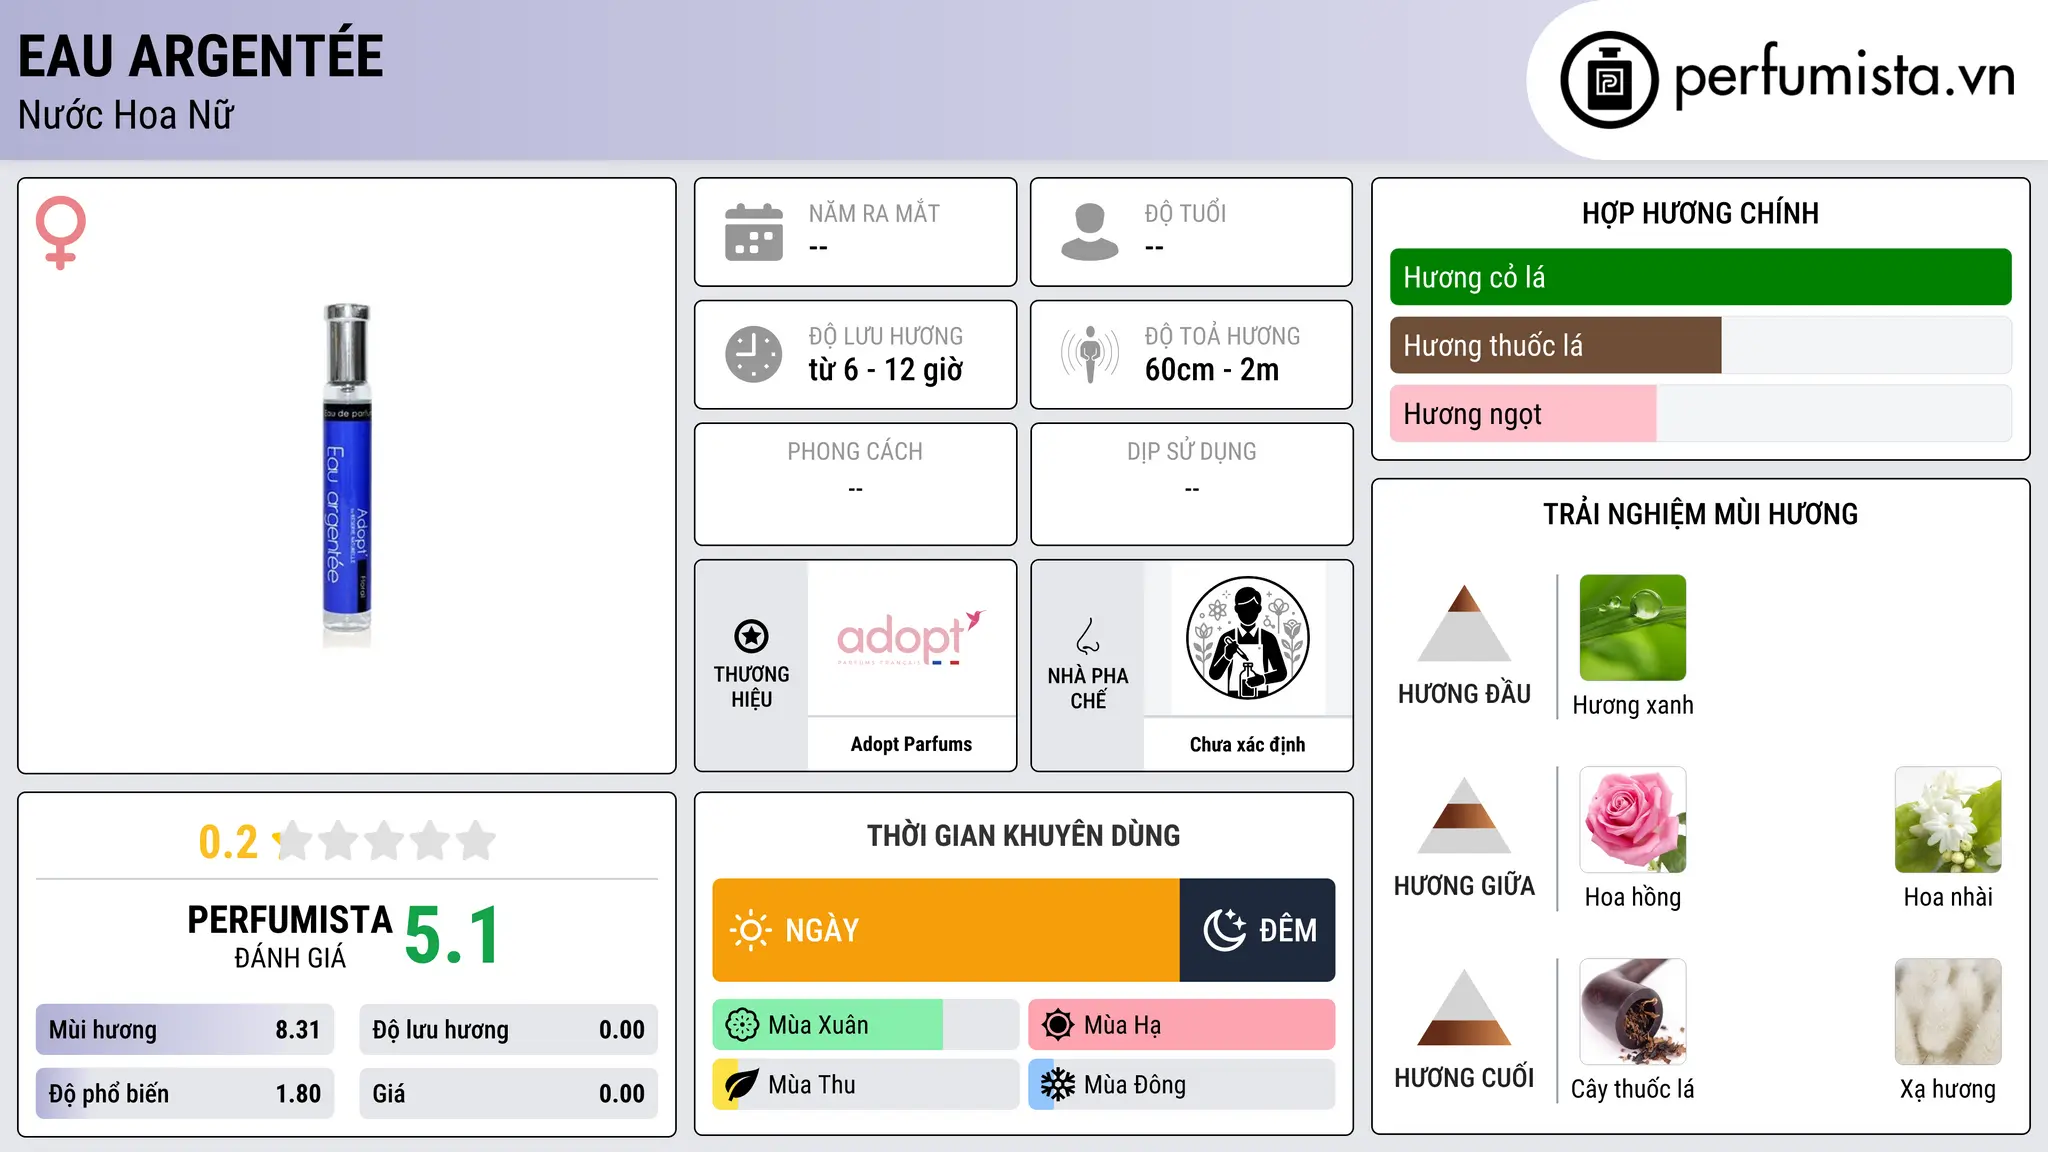
Task: Click the Chưa xác định perfumer label
Action: tap(1247, 744)
